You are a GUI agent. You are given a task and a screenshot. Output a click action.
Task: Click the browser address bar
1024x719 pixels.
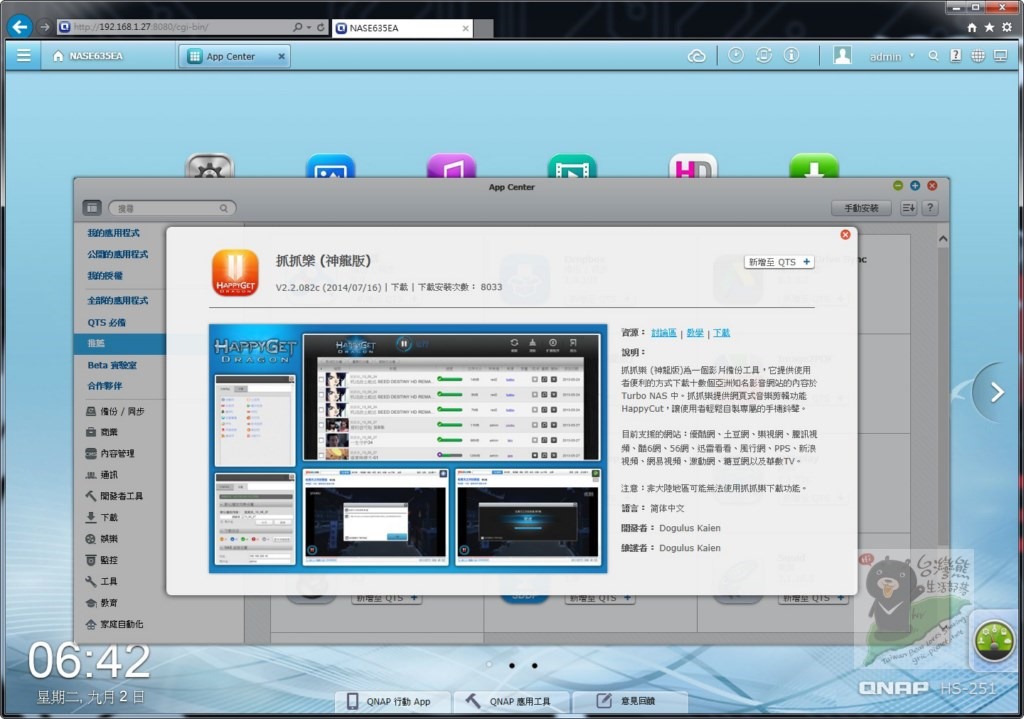point(176,27)
